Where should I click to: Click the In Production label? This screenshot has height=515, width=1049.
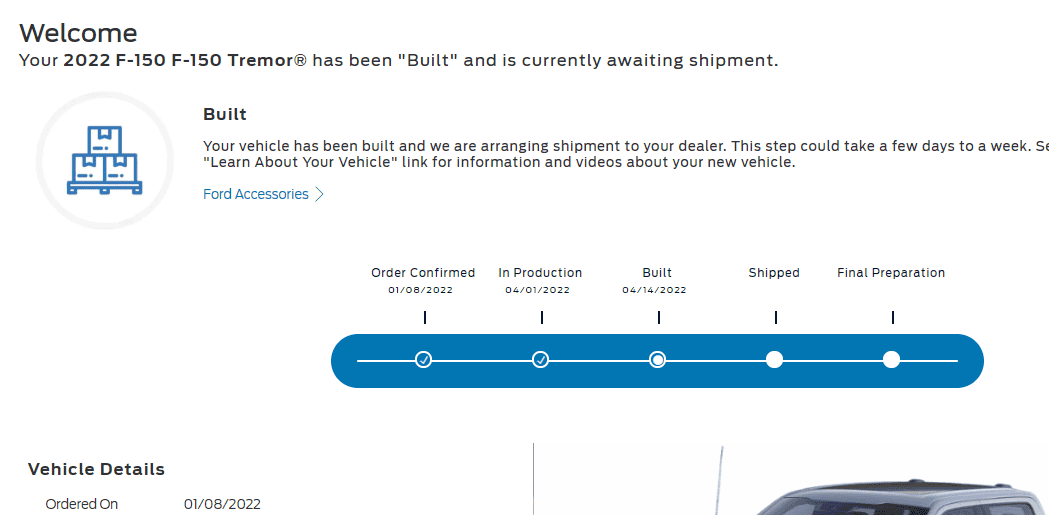point(540,272)
